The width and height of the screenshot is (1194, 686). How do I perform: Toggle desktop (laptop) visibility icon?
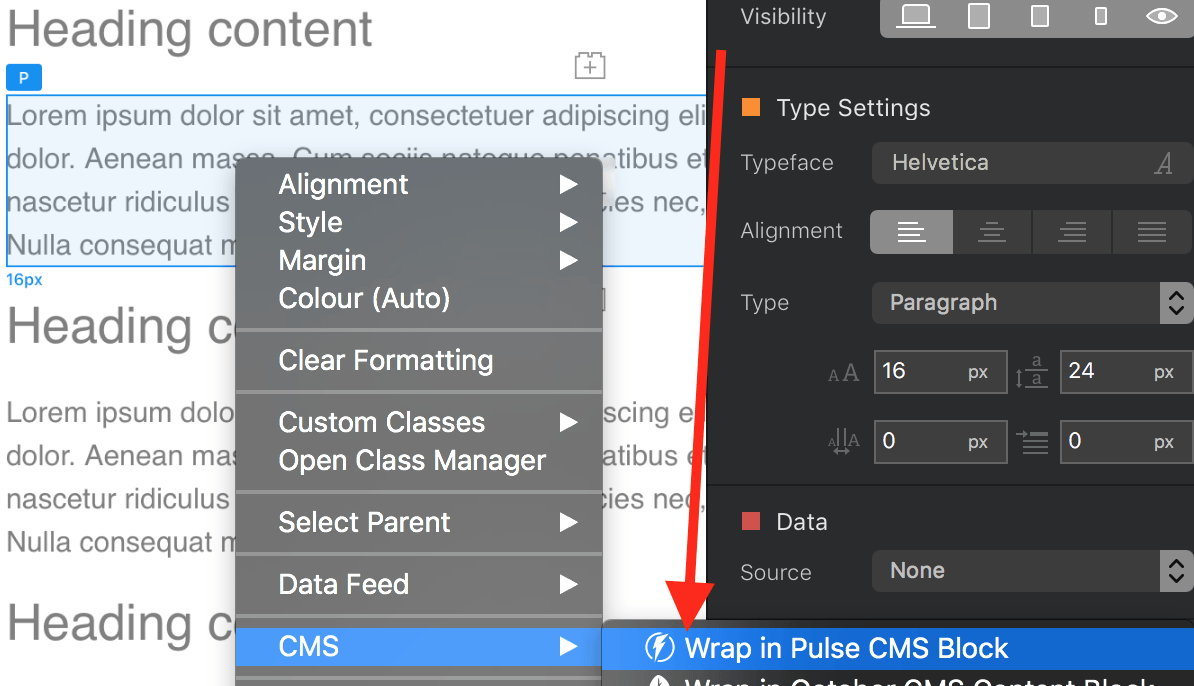pos(915,16)
